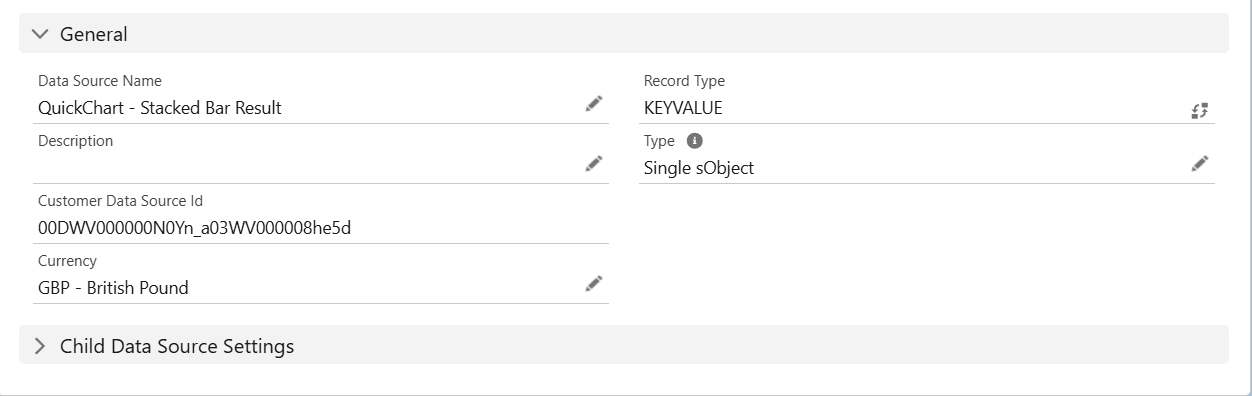1252x396 pixels.
Task: Show the info tooltip beside Type
Action: pyautogui.click(x=695, y=141)
